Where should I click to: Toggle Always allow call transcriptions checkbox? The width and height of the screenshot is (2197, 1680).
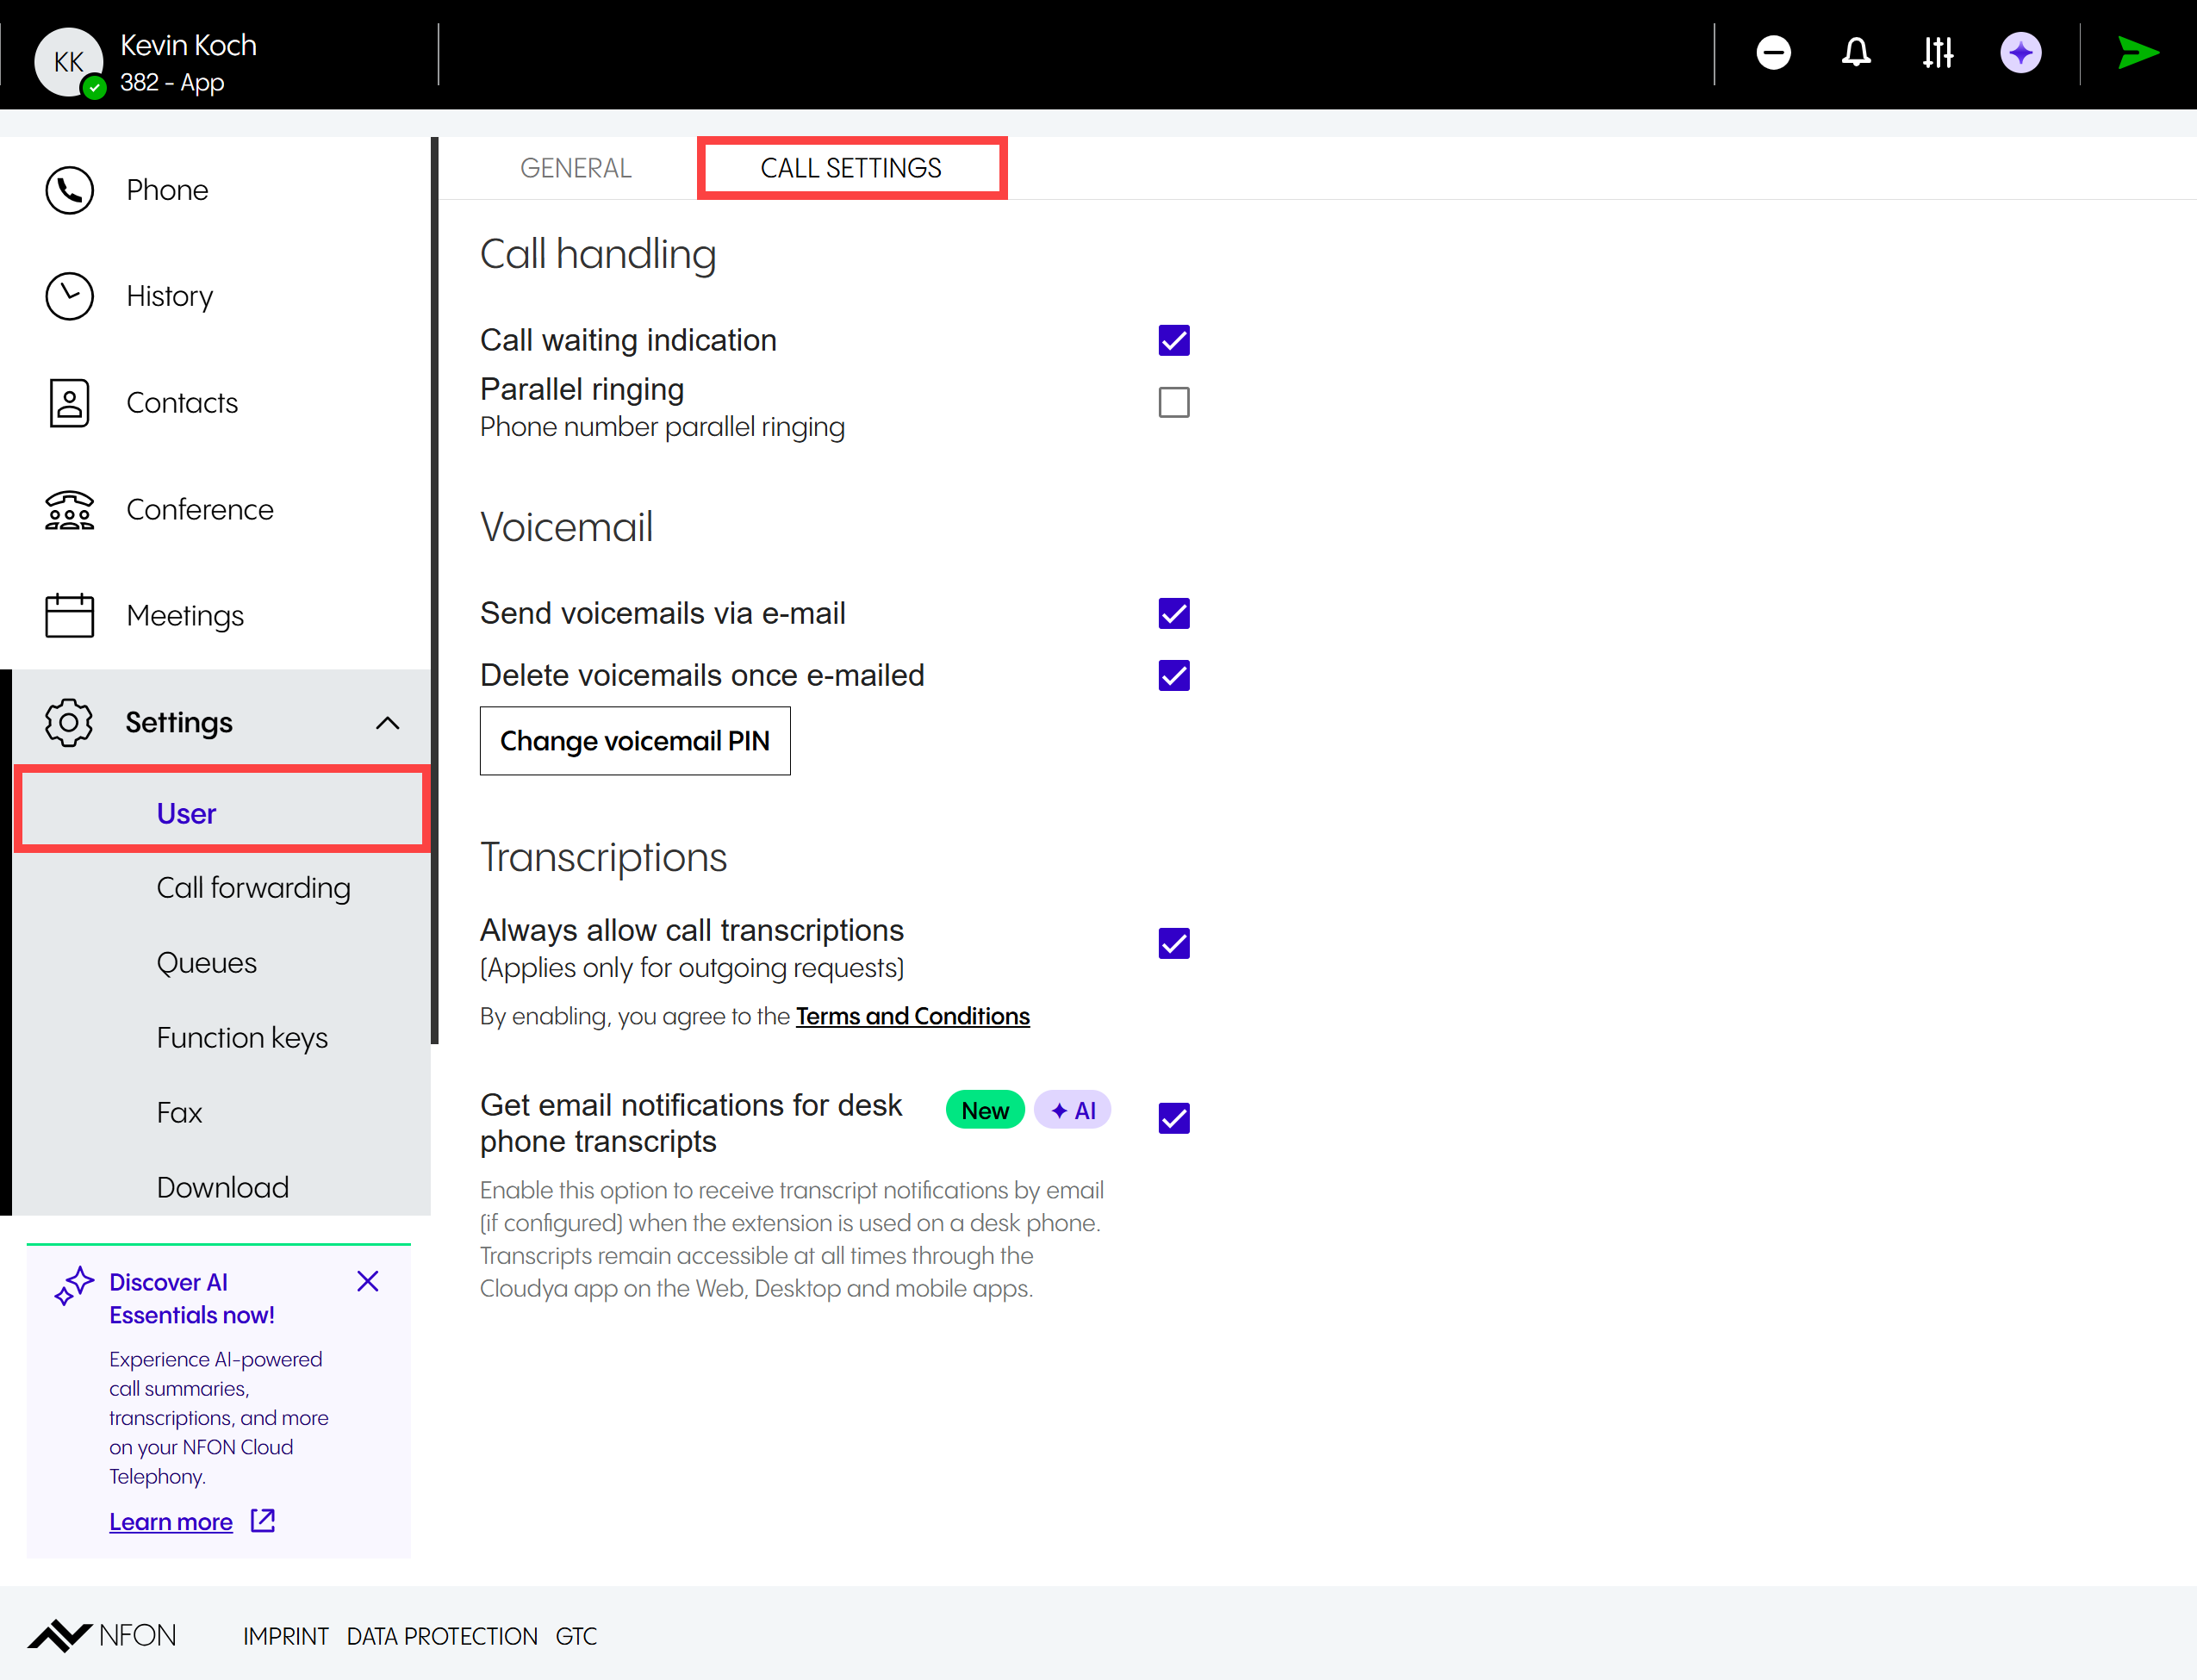pos(1174,943)
